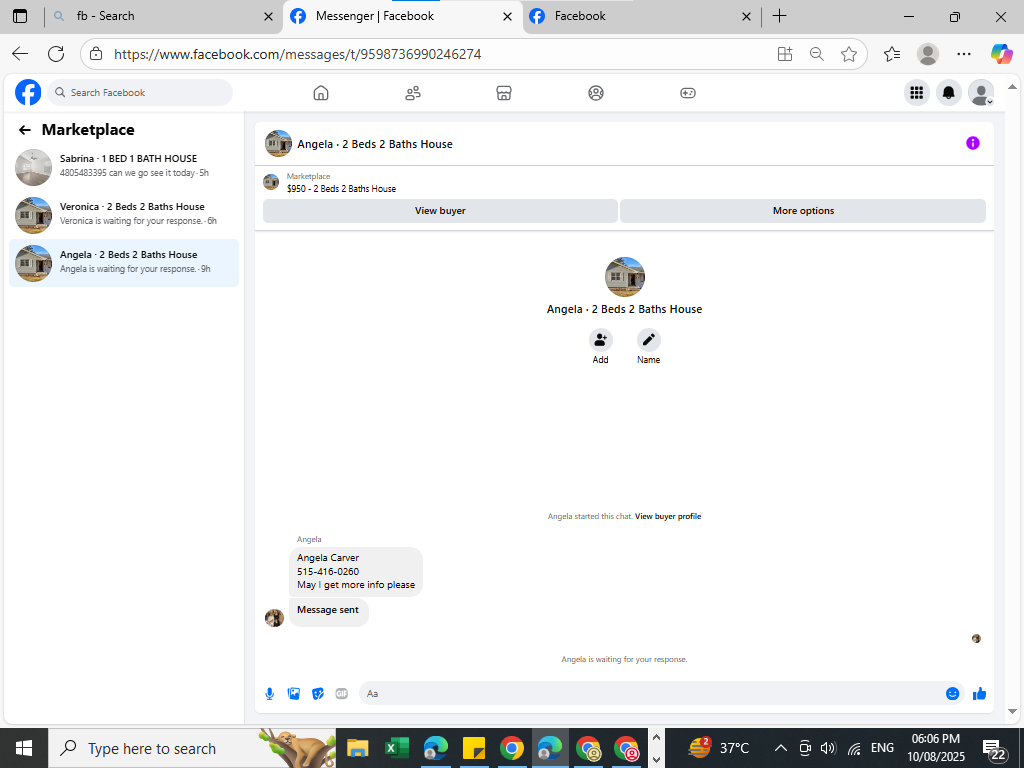Click the ENG language indicator
This screenshot has height=768, width=1024.
pyautogui.click(x=882, y=748)
